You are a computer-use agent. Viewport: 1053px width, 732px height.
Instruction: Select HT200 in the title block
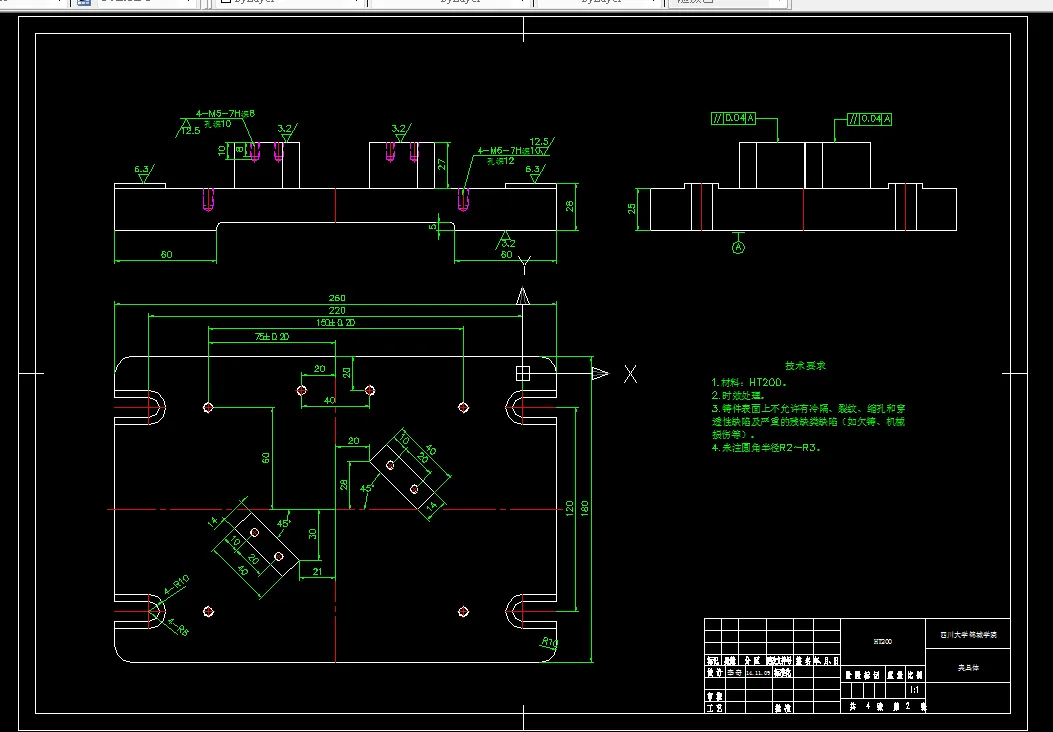click(882, 641)
